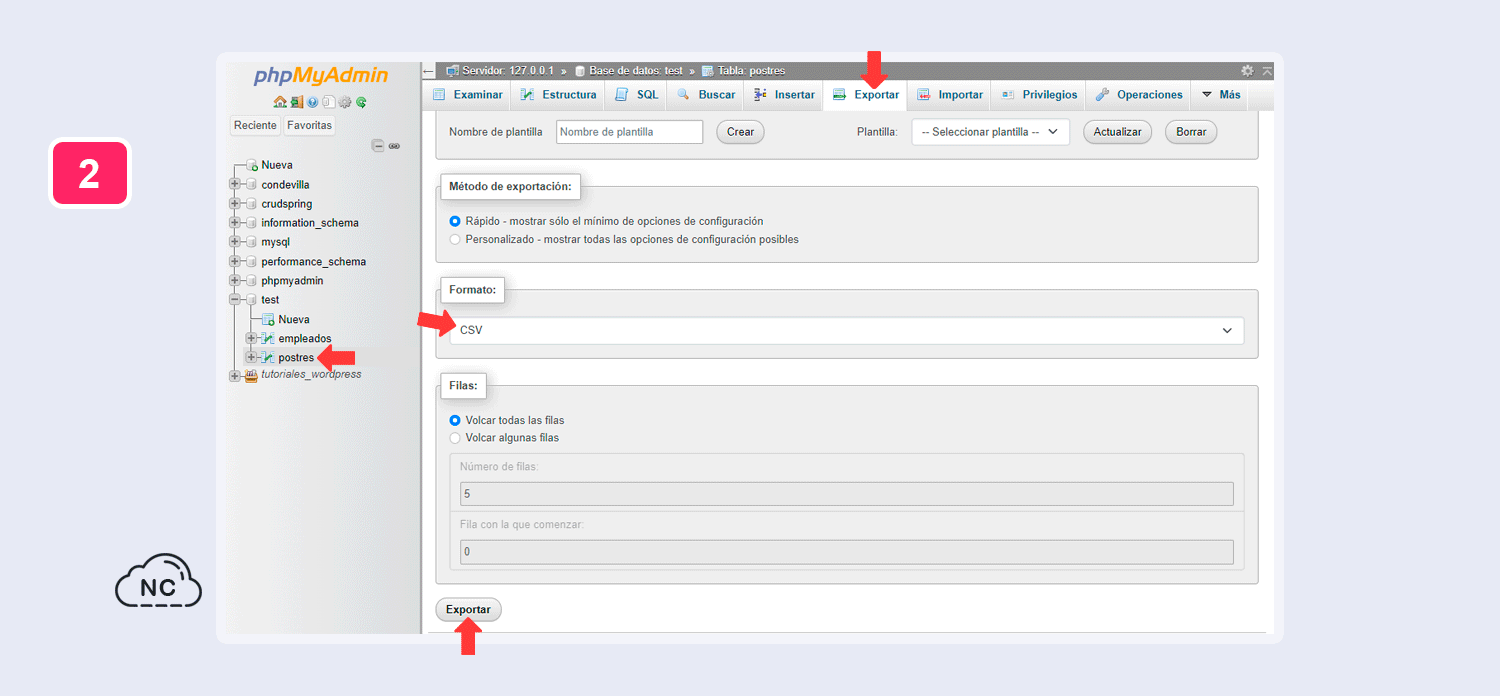Open the Reciente tables button
This screenshot has width=1500, height=696.
pos(255,126)
